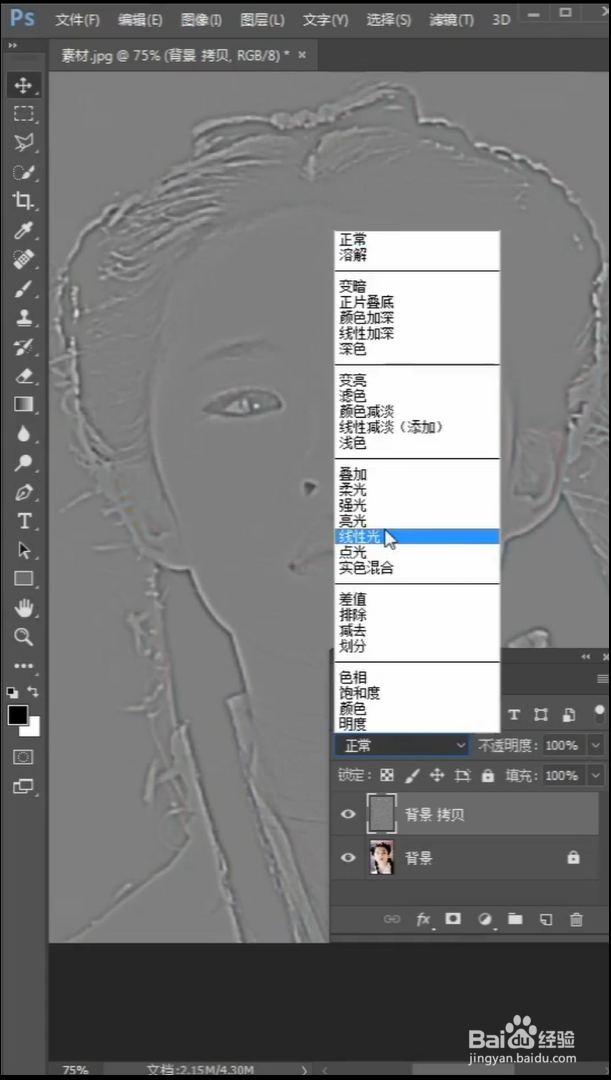Click the Link Layers icon
The height and width of the screenshot is (1080, 611).
[392, 919]
